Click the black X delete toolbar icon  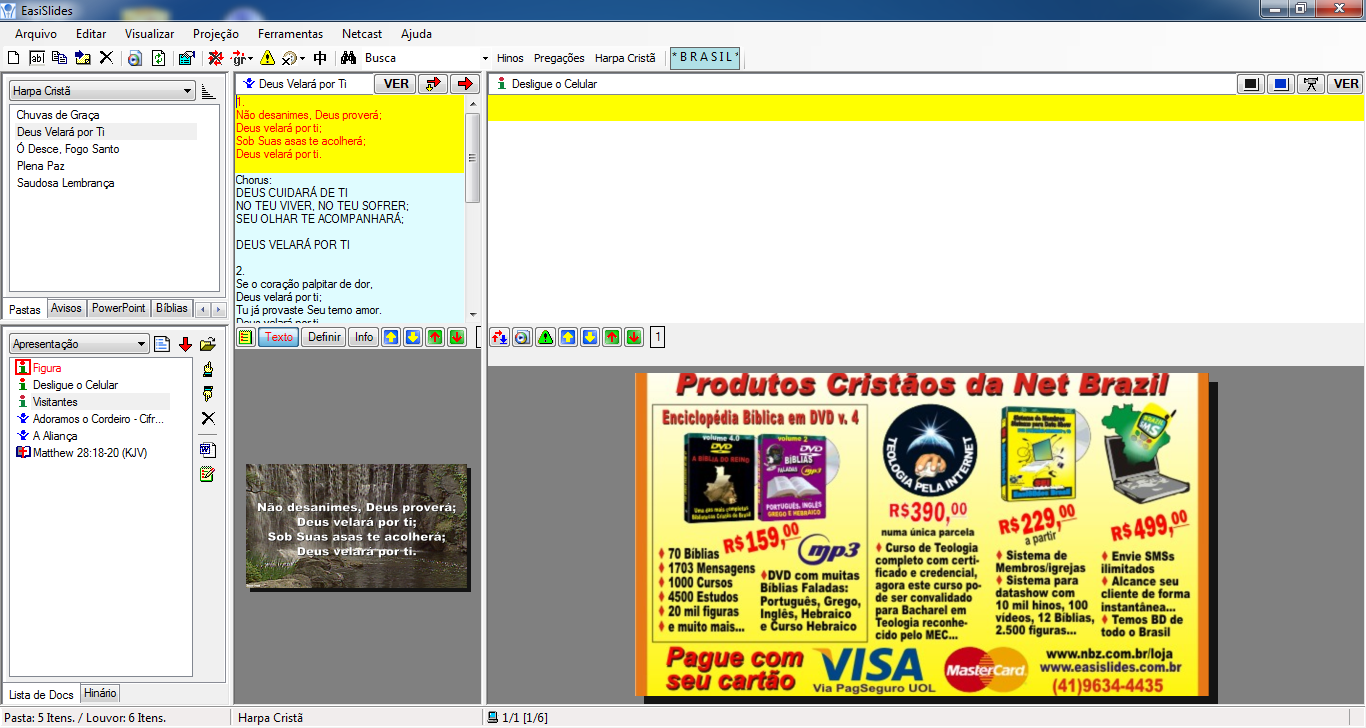(x=106, y=58)
